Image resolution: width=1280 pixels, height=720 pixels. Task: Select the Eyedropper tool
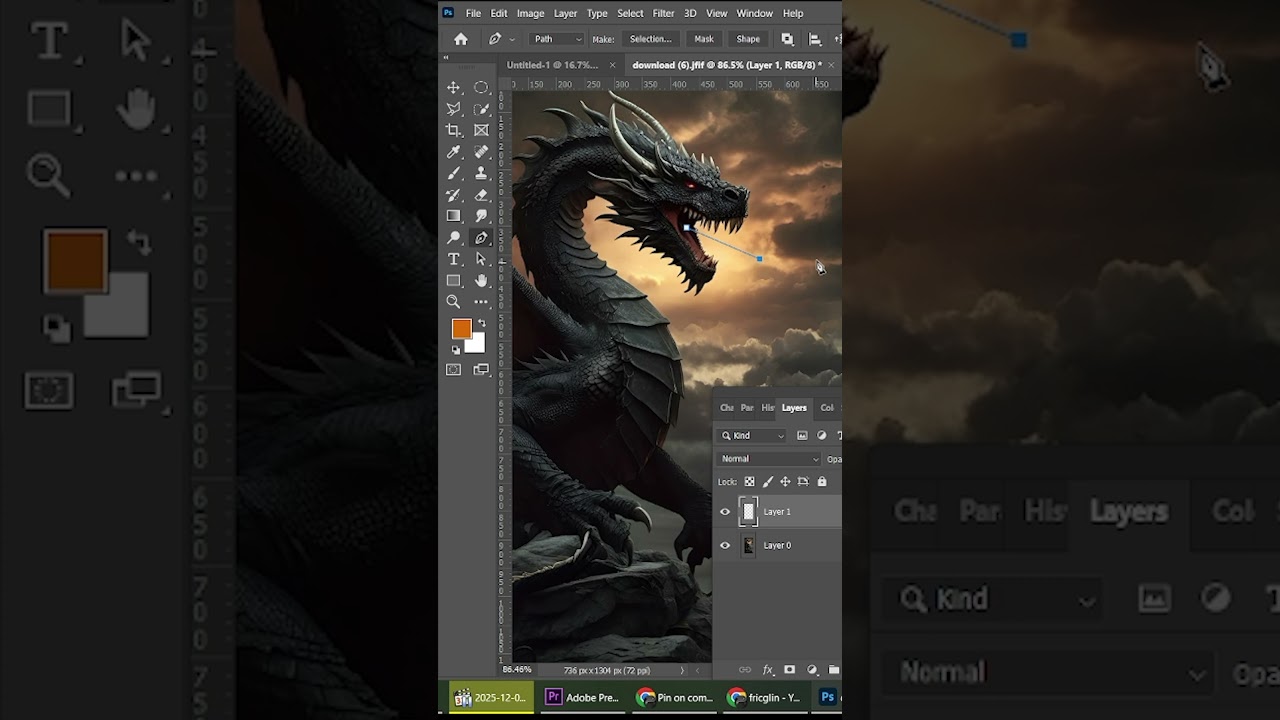pos(454,152)
